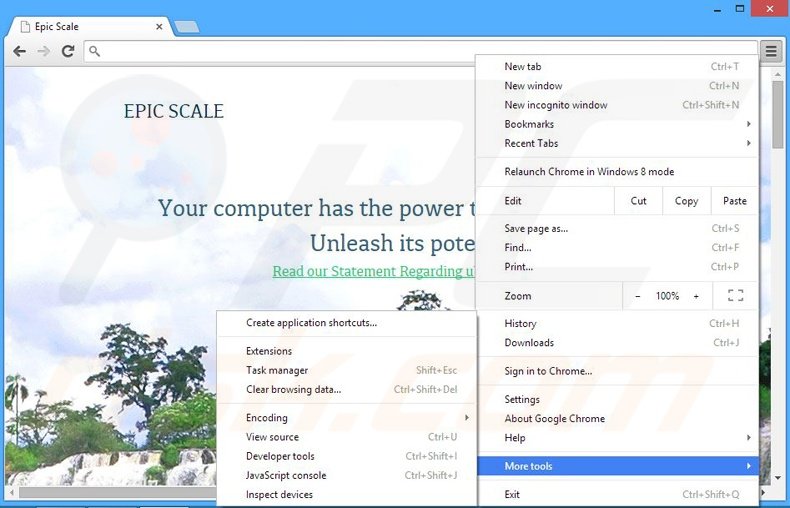Image resolution: width=790 pixels, height=508 pixels.
Task: Click the EPIC SCALE site title
Action: [174, 111]
